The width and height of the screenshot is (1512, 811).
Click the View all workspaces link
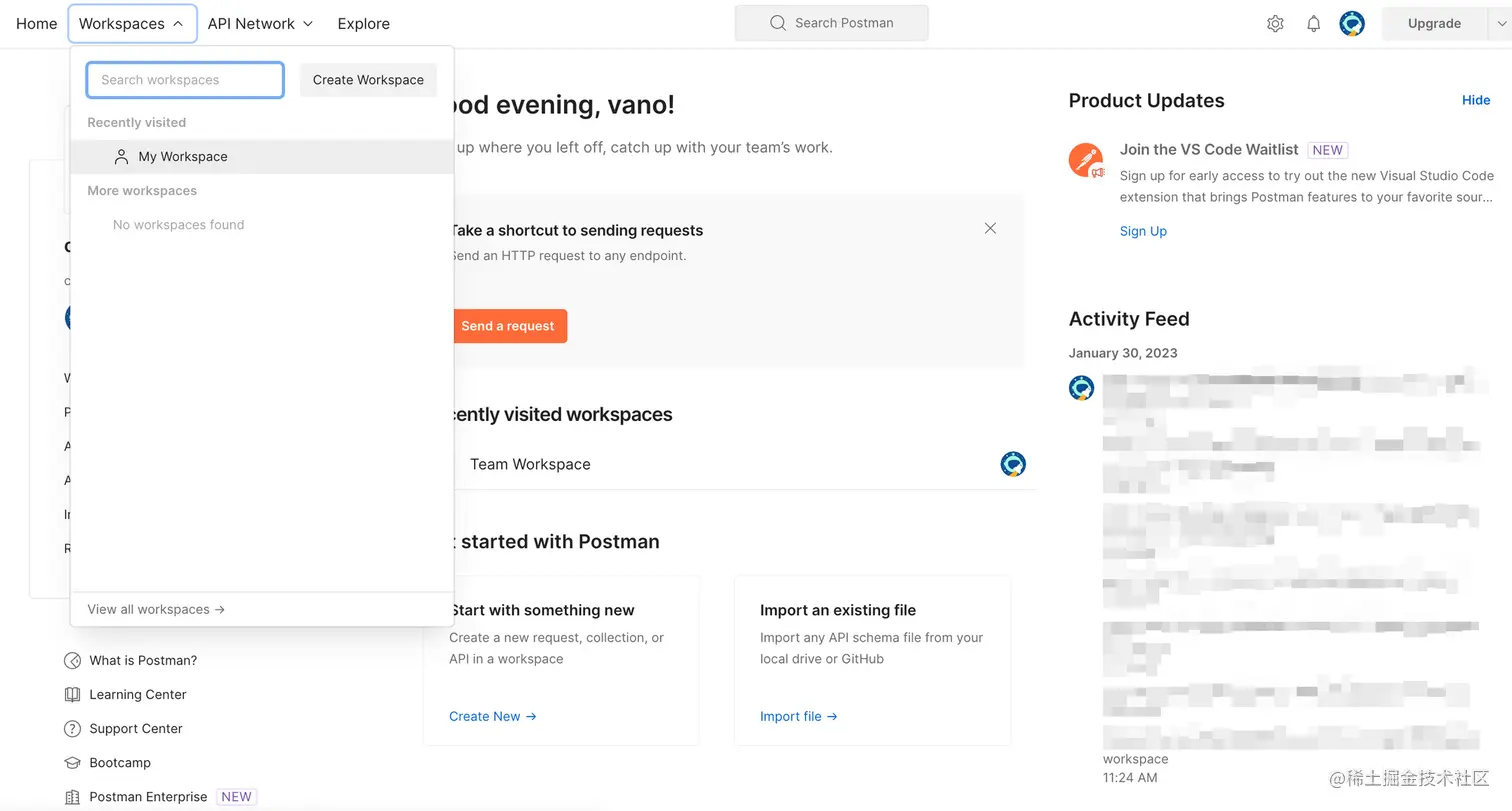point(156,609)
